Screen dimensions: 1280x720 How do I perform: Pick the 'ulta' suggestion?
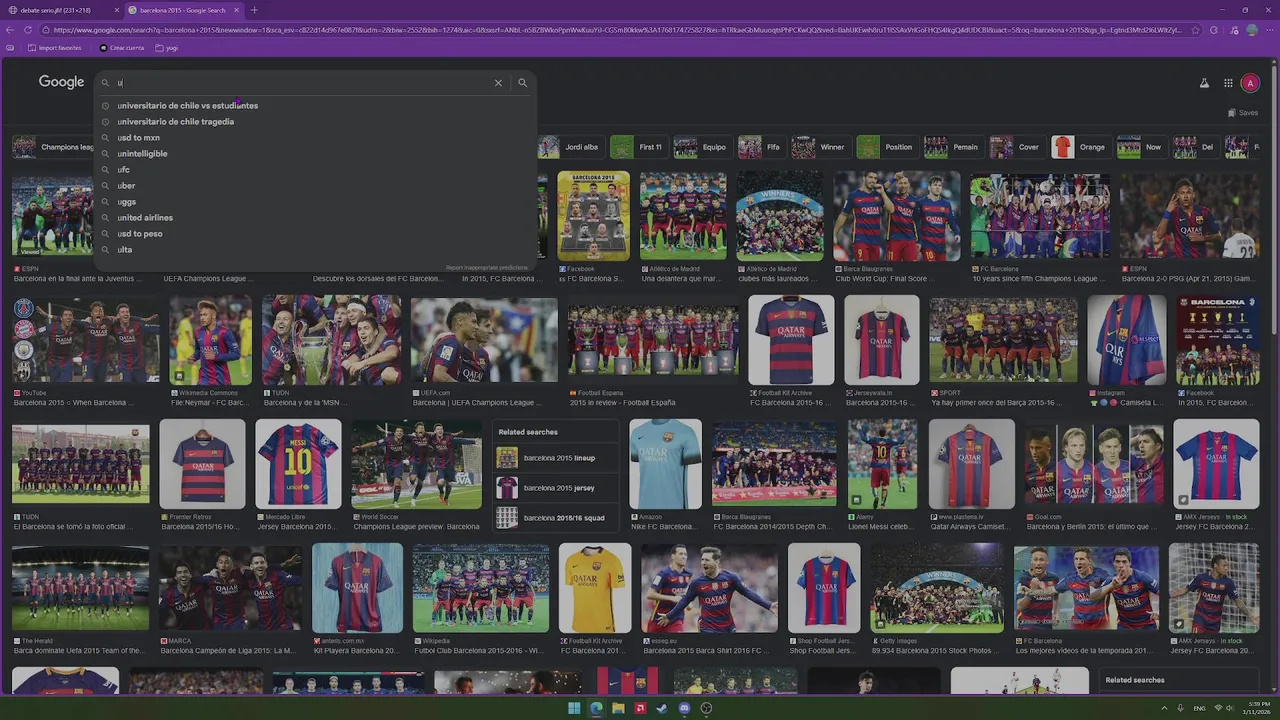pyautogui.click(x=124, y=249)
